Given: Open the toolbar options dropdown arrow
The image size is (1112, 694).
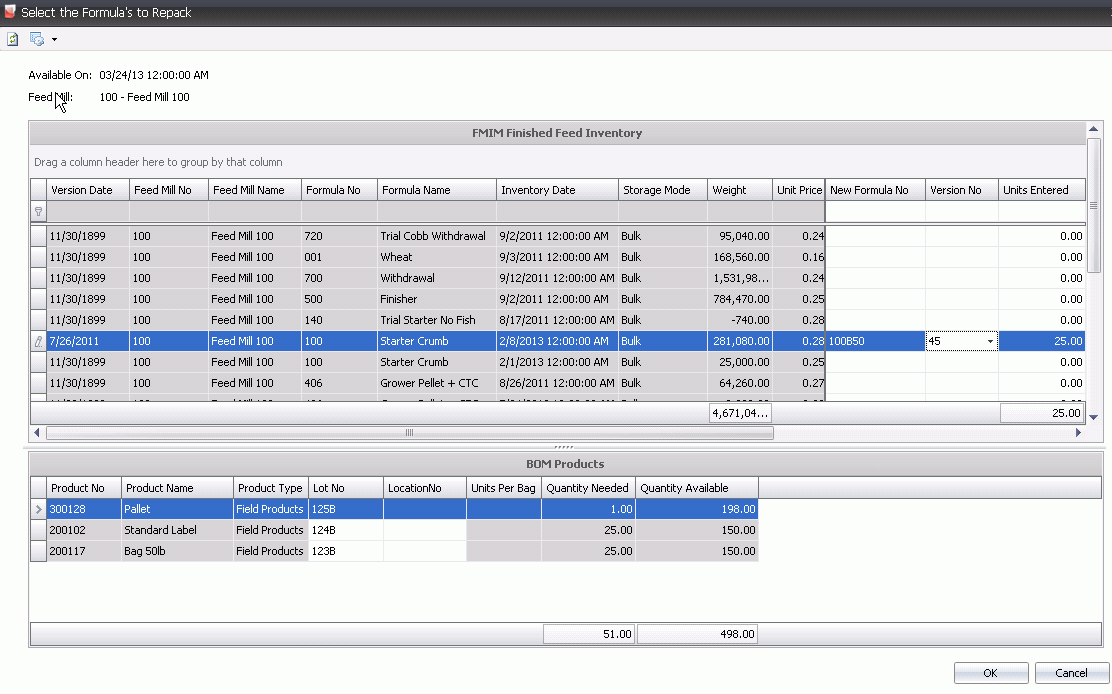Looking at the screenshot, I should [54, 40].
